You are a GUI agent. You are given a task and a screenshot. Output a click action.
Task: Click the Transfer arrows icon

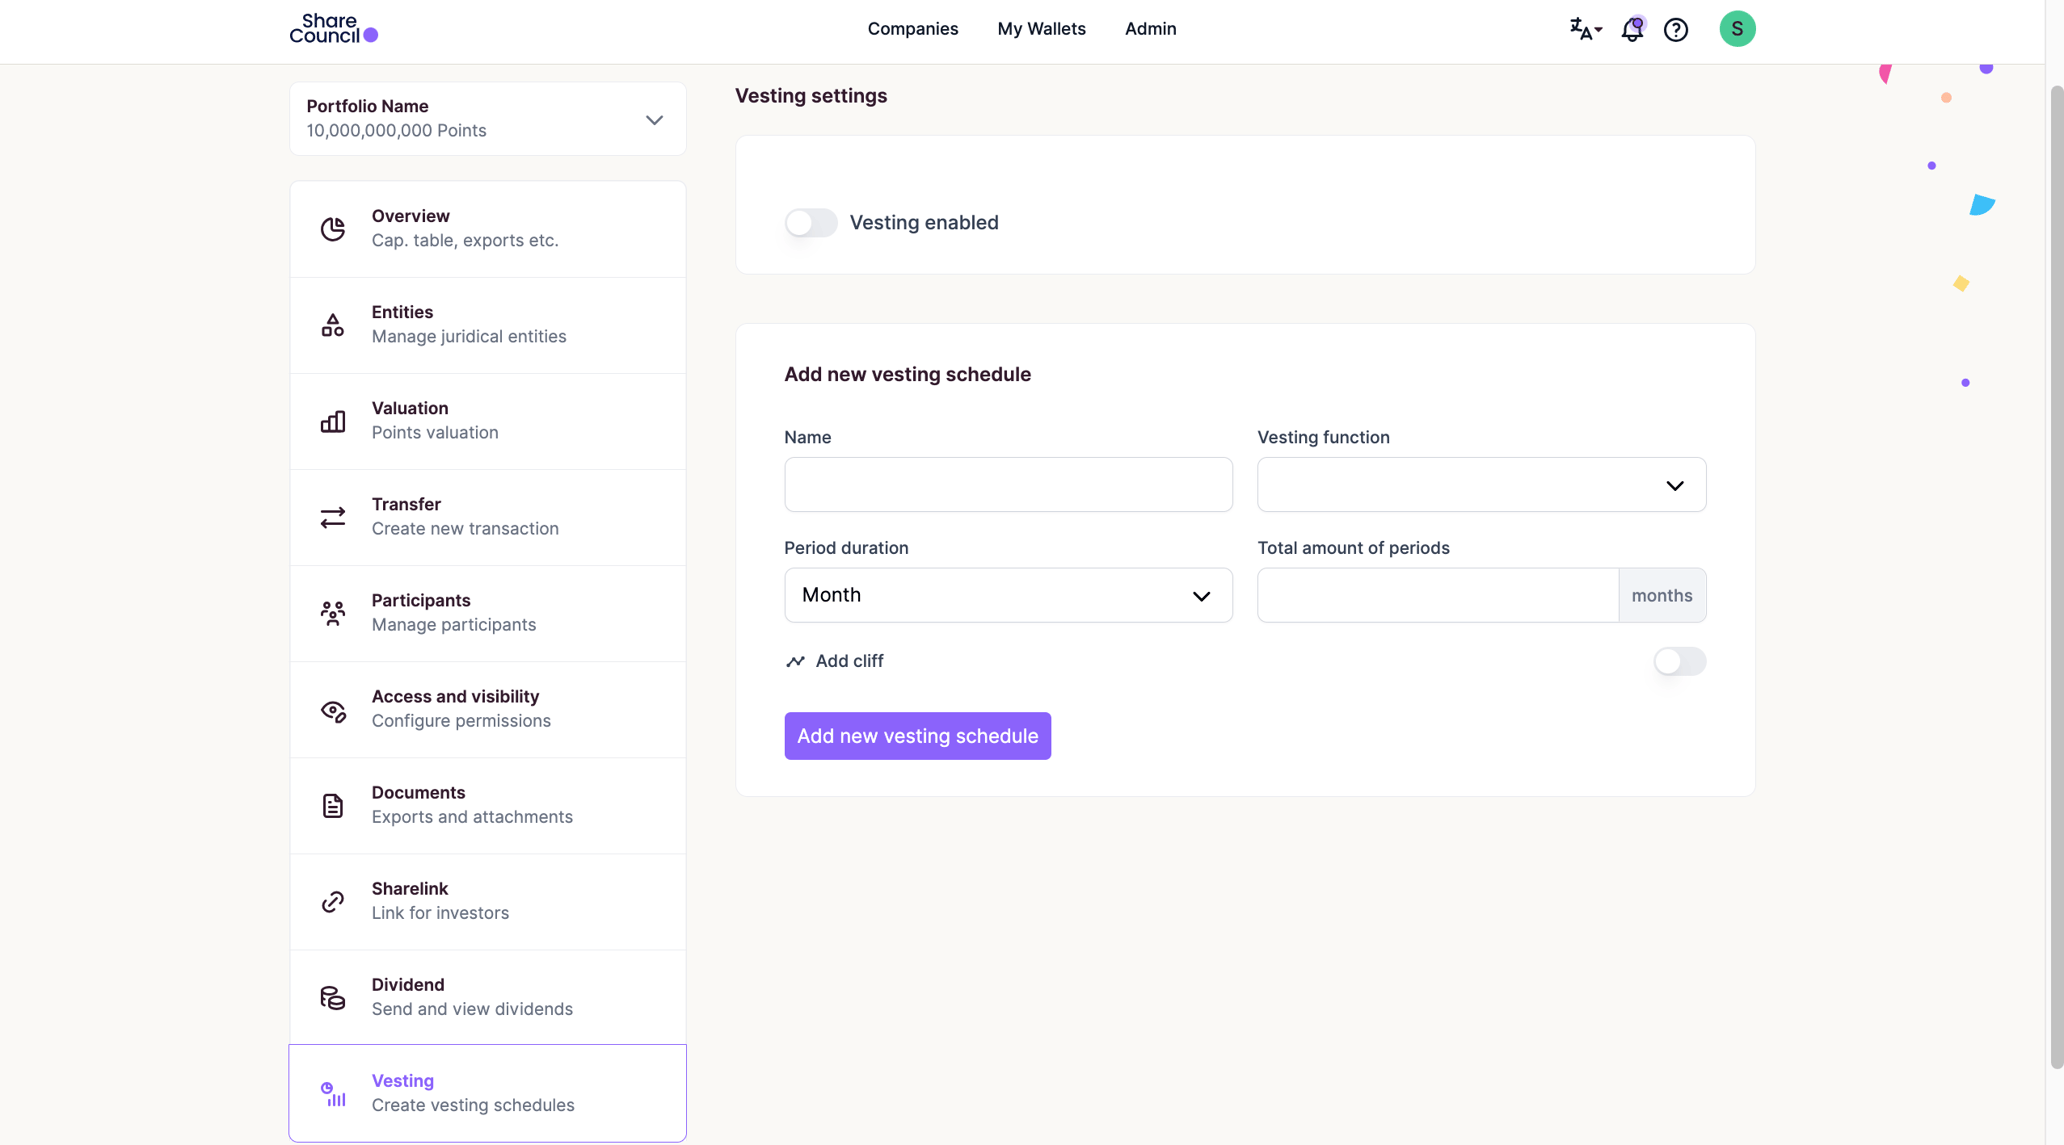tap(333, 517)
